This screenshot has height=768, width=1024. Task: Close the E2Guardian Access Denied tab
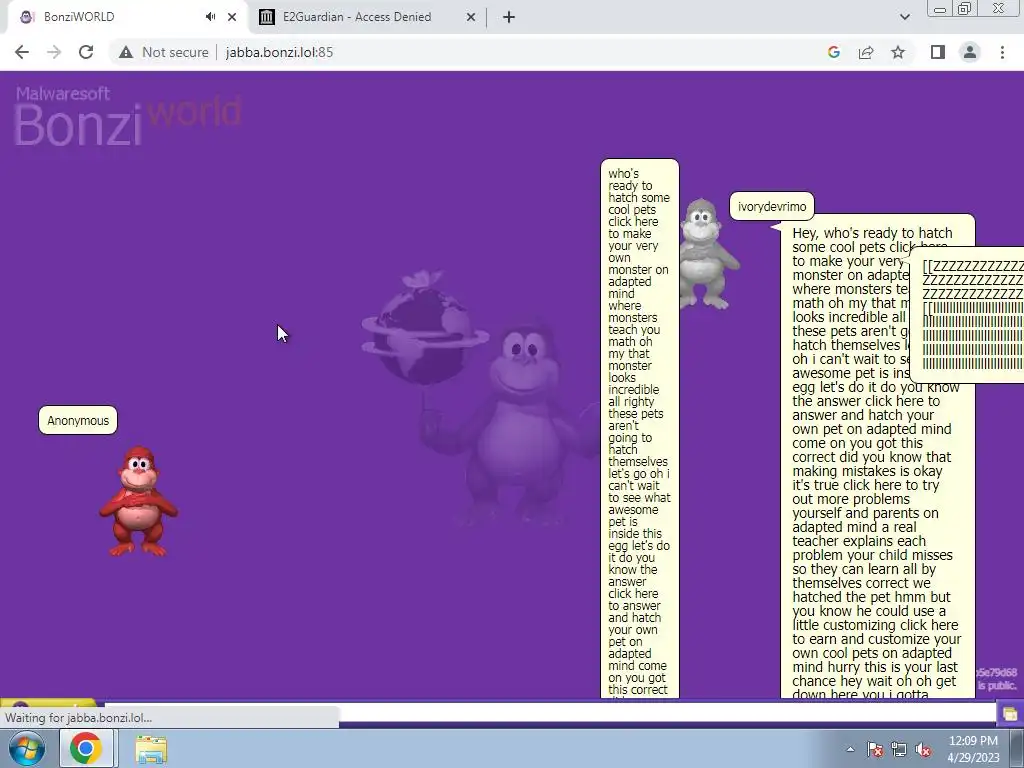pos(471,17)
